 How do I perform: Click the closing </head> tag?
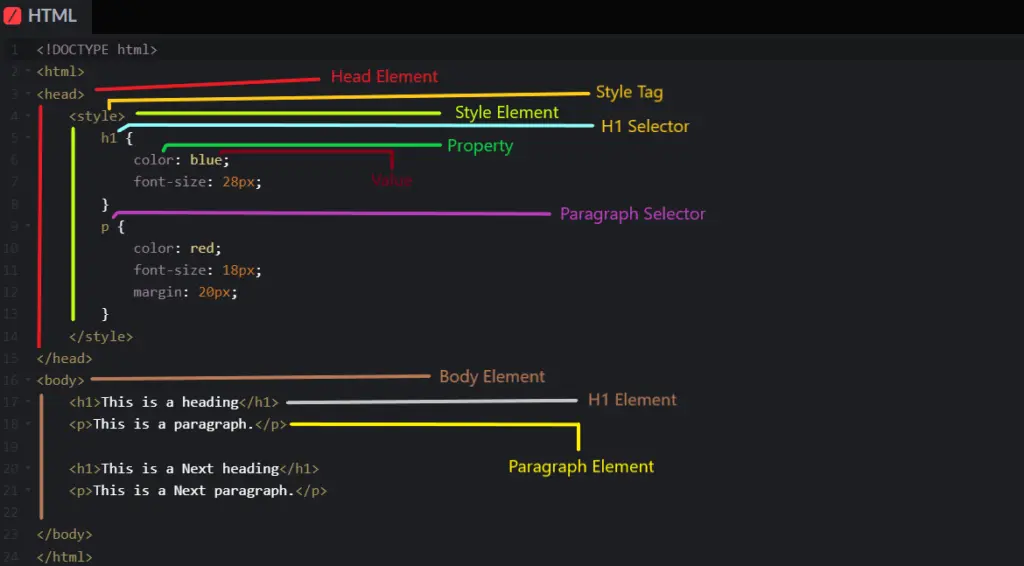tap(65, 358)
